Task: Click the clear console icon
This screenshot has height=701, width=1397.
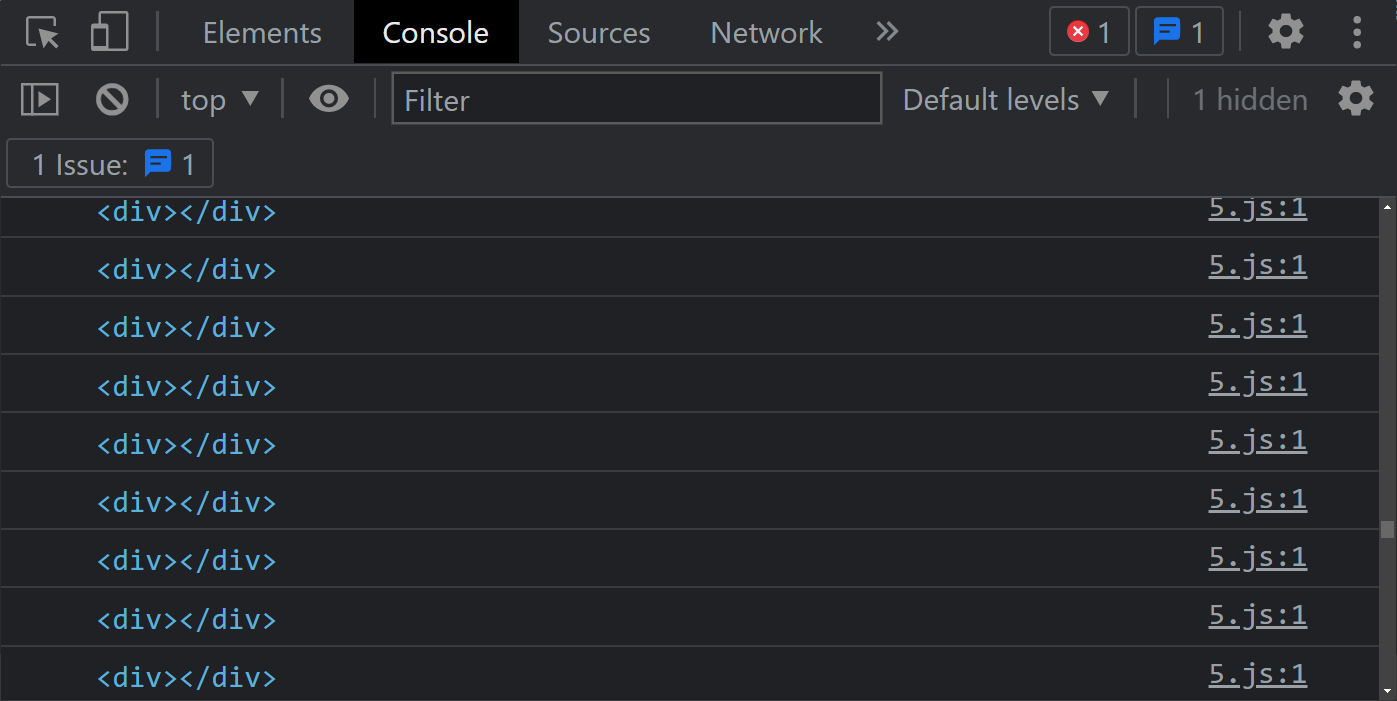Action: tap(112, 99)
